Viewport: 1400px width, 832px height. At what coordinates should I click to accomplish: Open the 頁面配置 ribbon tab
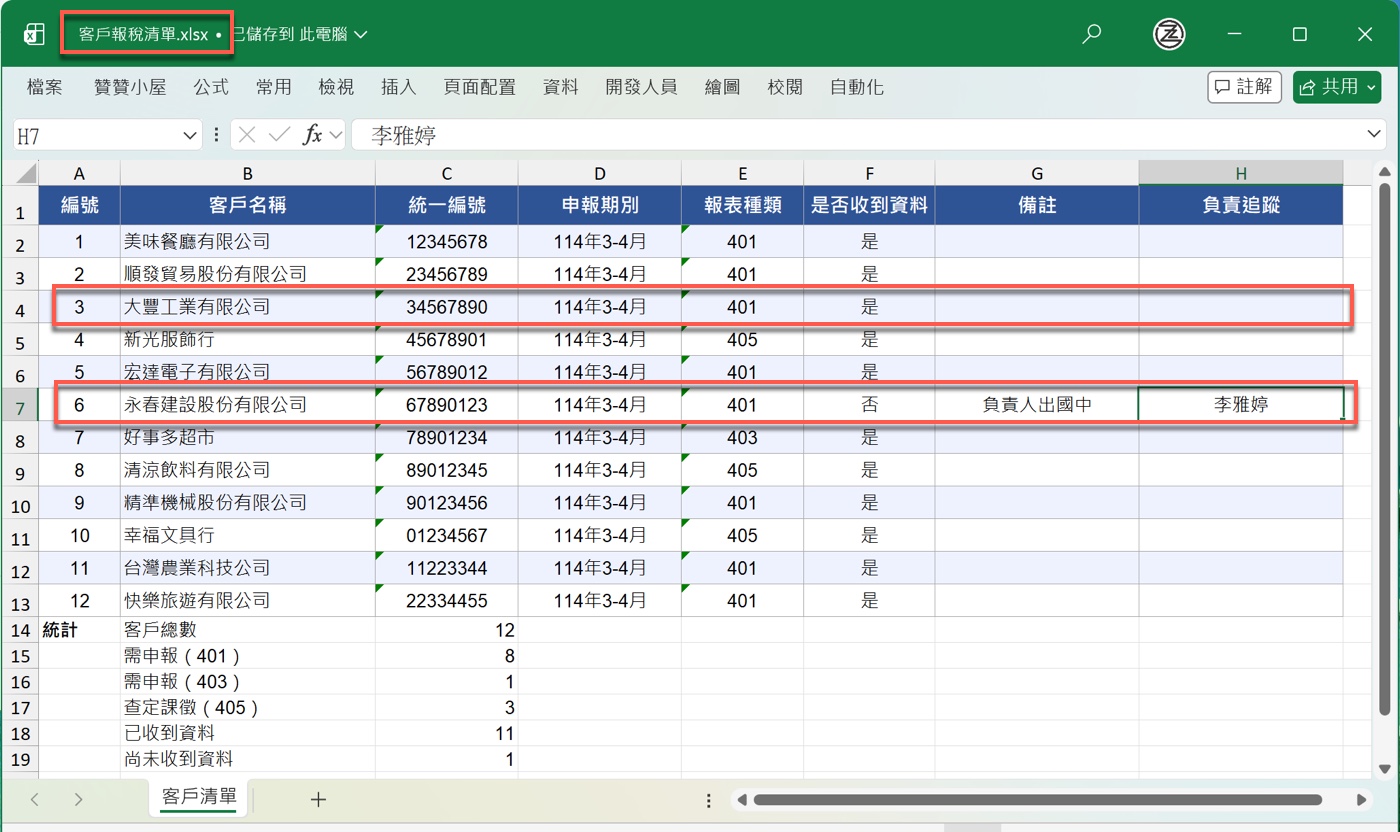tap(479, 87)
